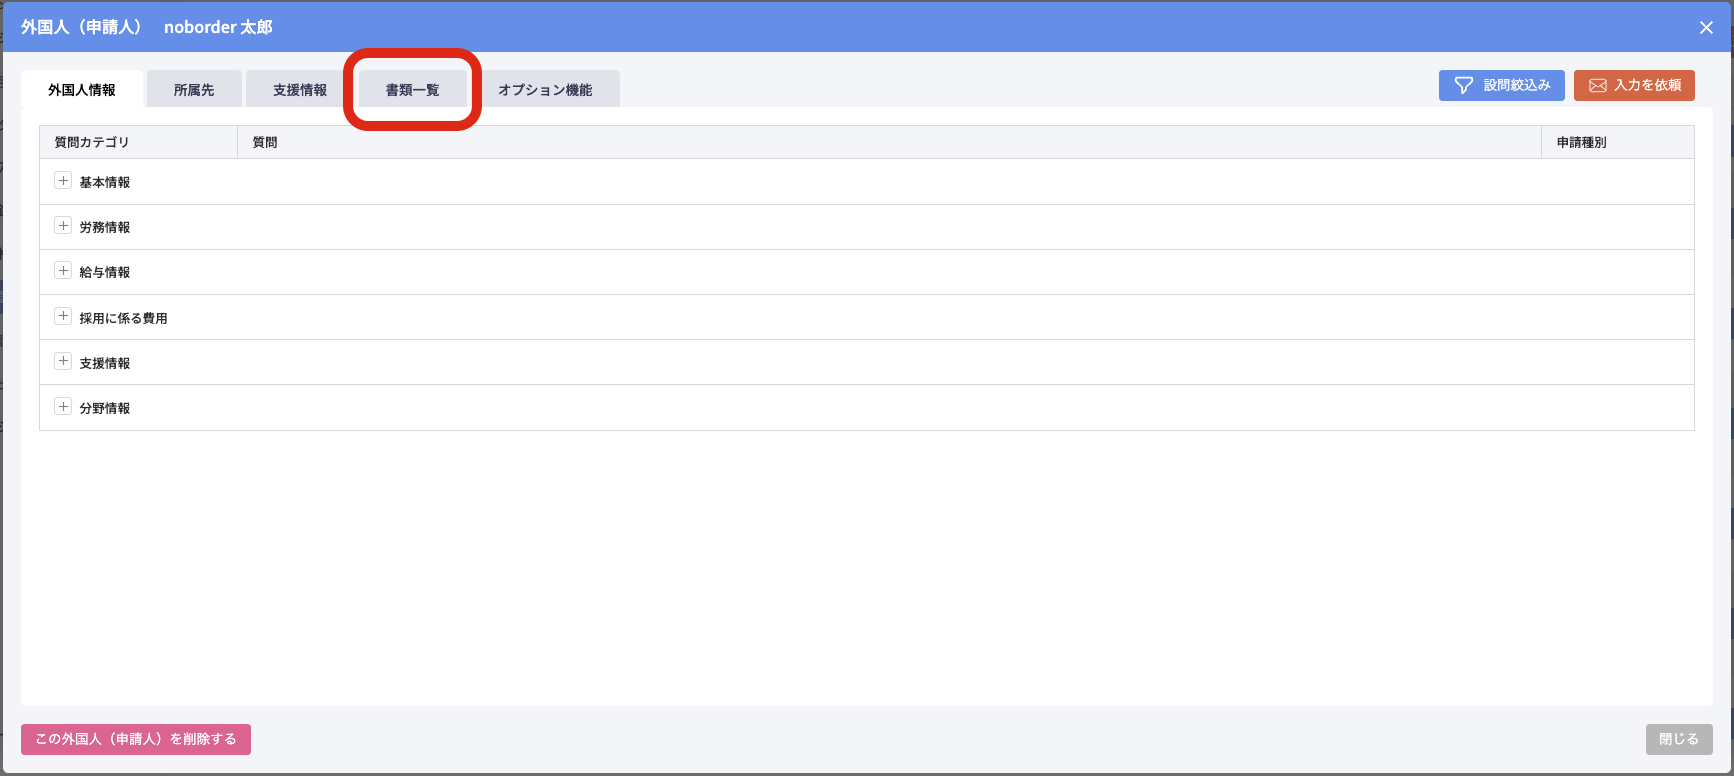Go to the オプション機能 tab

point(545,90)
